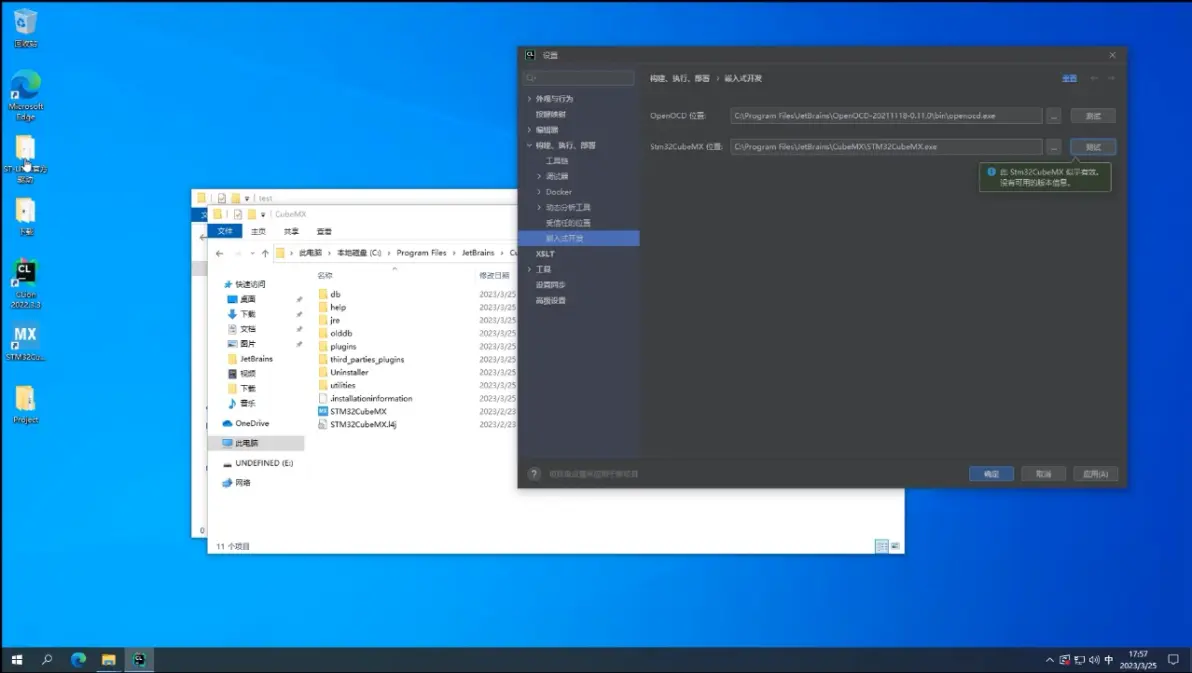Click 测试 button for OpenOCD location

coord(1093,116)
